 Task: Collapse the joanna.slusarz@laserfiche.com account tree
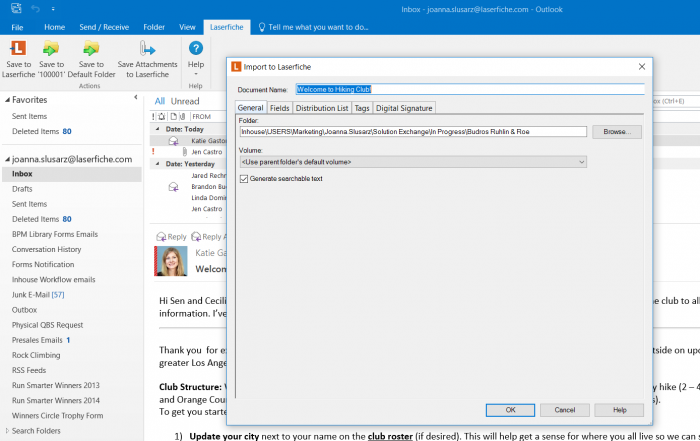pyautogui.click(x=6, y=159)
